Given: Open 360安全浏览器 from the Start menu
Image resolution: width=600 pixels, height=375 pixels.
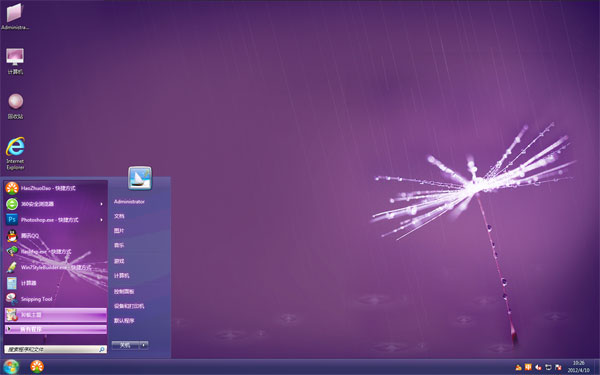Looking at the screenshot, I should (x=56, y=204).
